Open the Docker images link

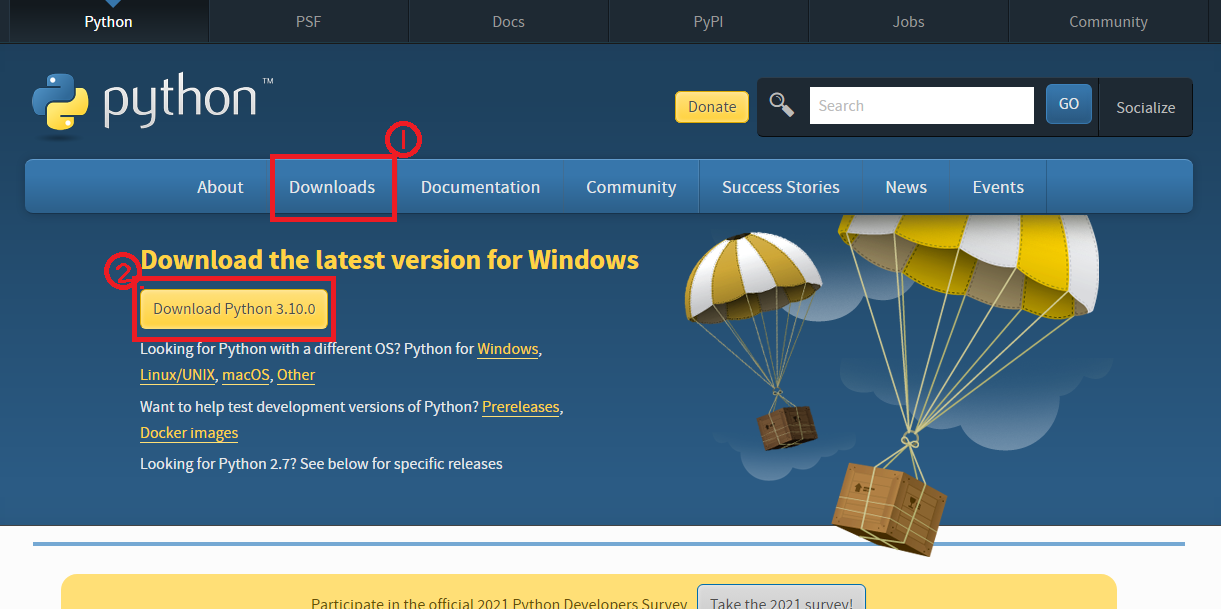click(189, 433)
